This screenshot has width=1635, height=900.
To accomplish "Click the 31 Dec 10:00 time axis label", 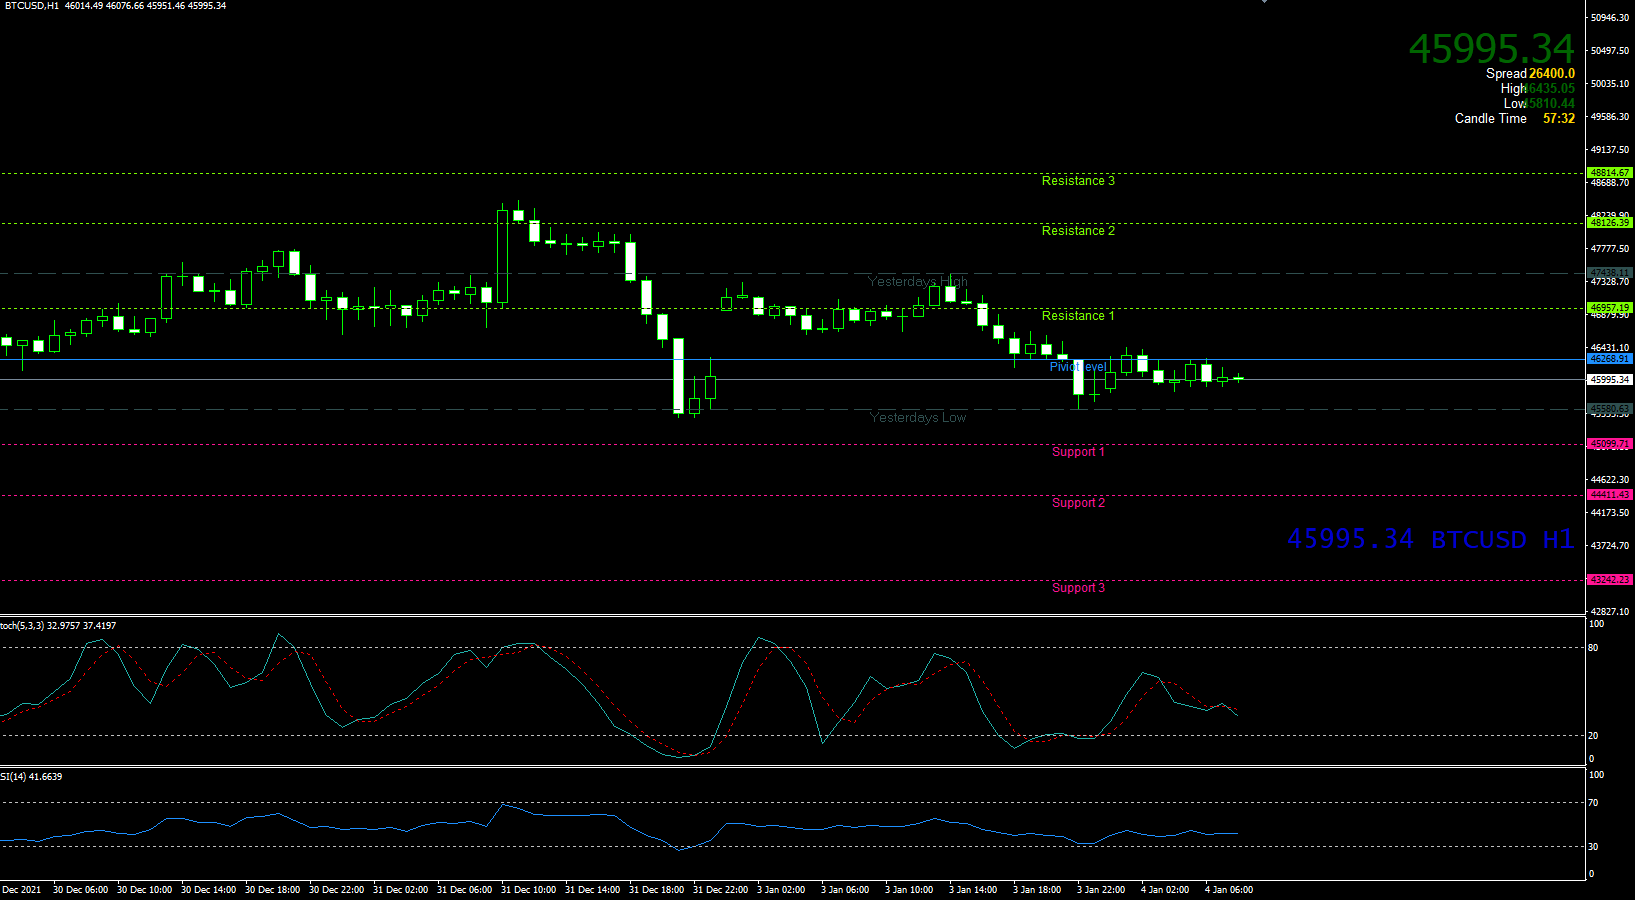I will pyautogui.click(x=528, y=890).
